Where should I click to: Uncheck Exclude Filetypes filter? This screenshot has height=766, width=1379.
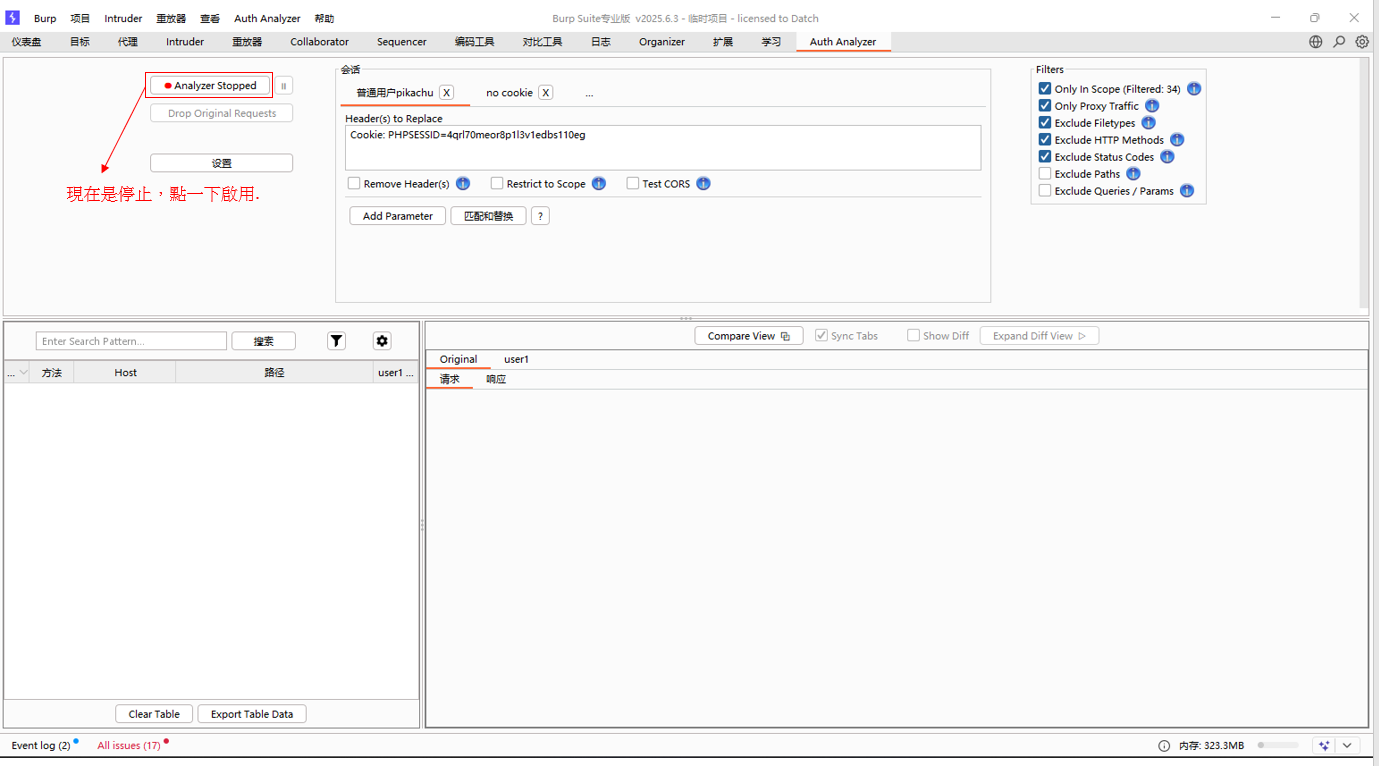(x=1045, y=123)
